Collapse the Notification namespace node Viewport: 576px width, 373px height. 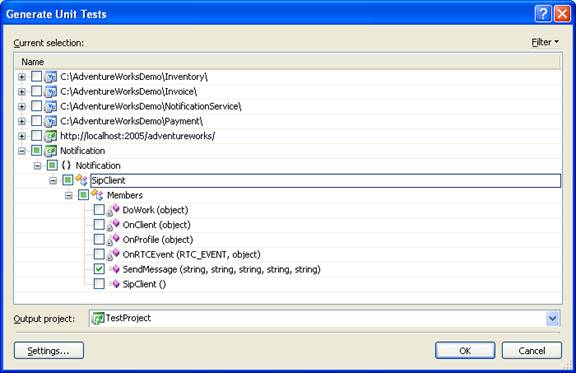point(37,166)
